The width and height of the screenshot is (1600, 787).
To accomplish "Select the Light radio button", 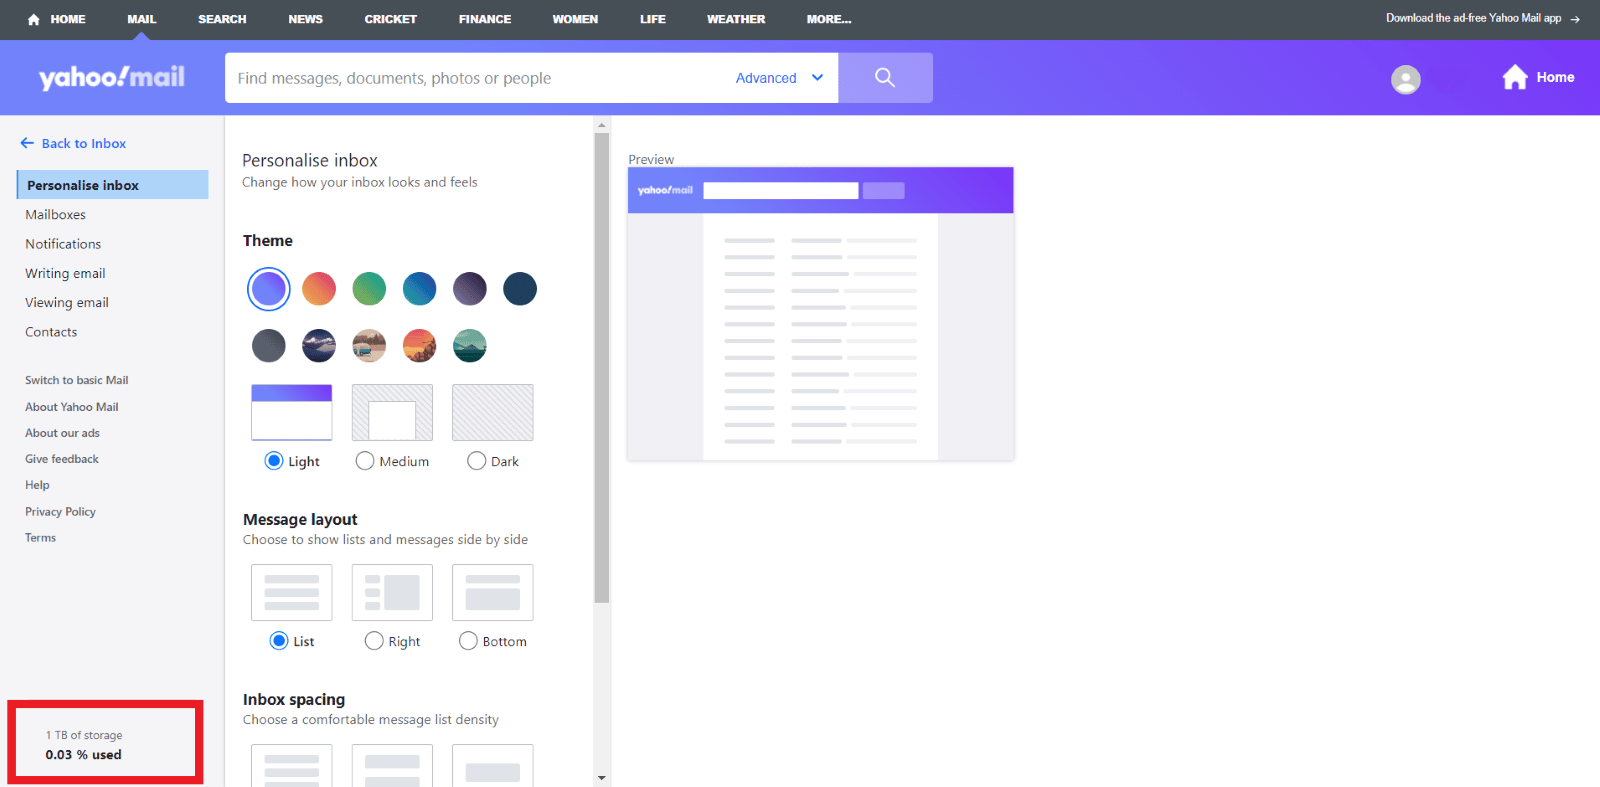I will (x=274, y=460).
